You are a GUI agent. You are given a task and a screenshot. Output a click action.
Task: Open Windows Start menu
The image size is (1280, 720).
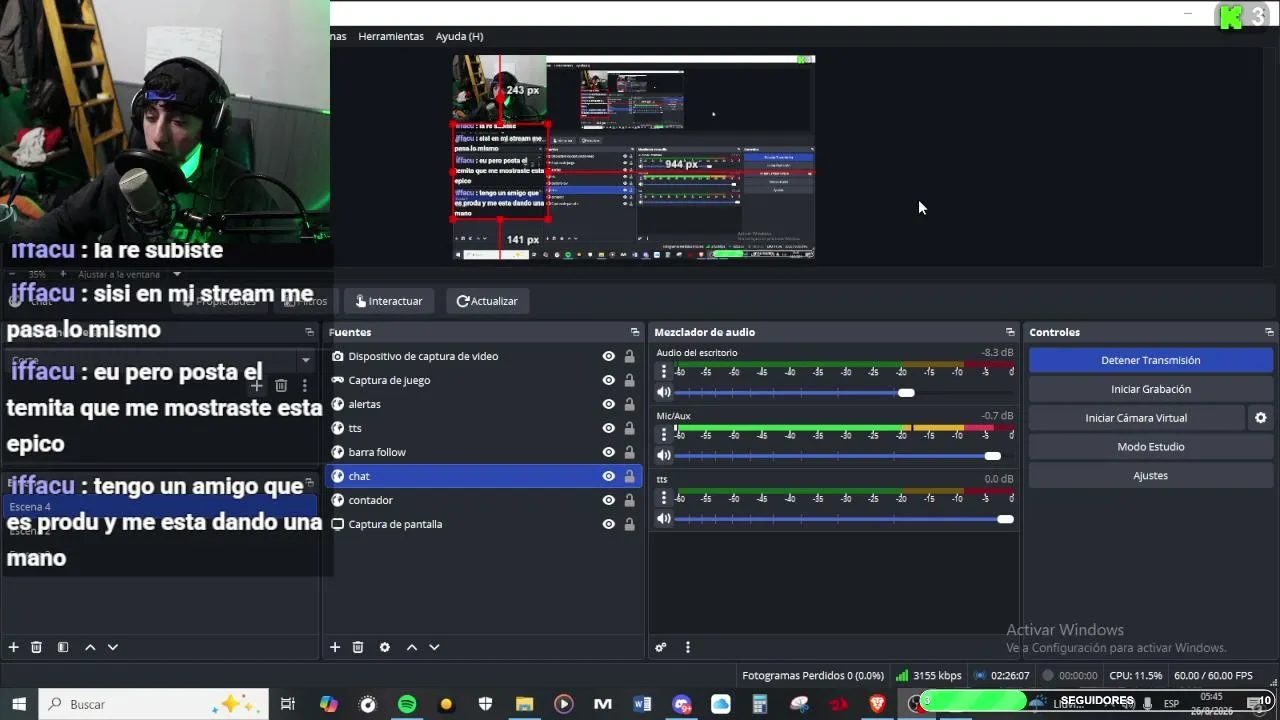click(19, 704)
